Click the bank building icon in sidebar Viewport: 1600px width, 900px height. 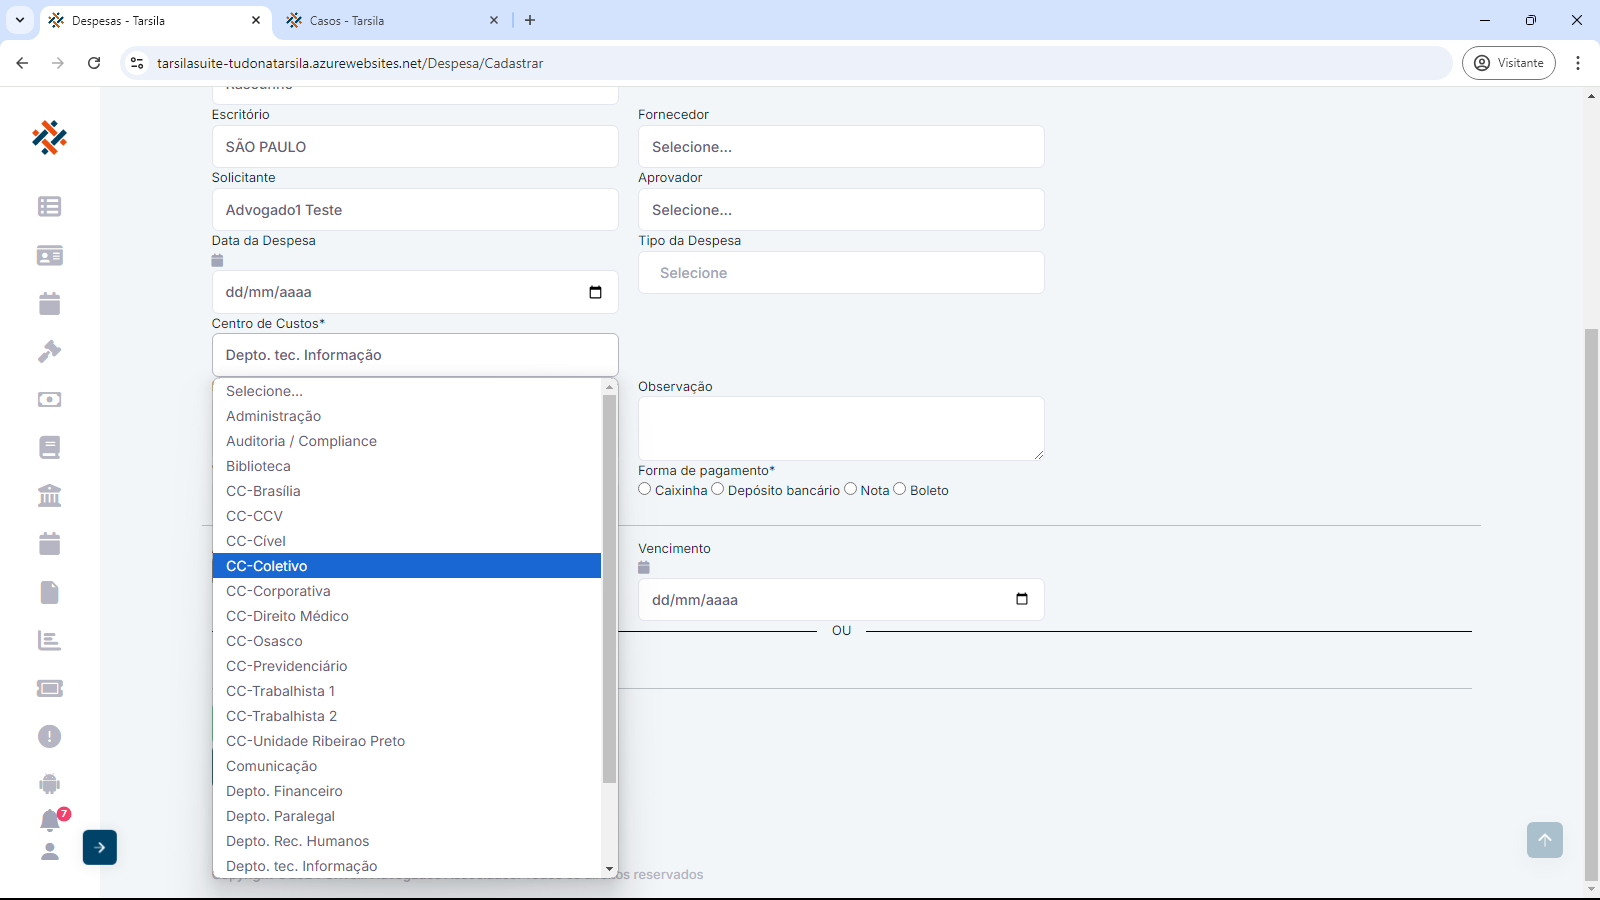point(49,496)
